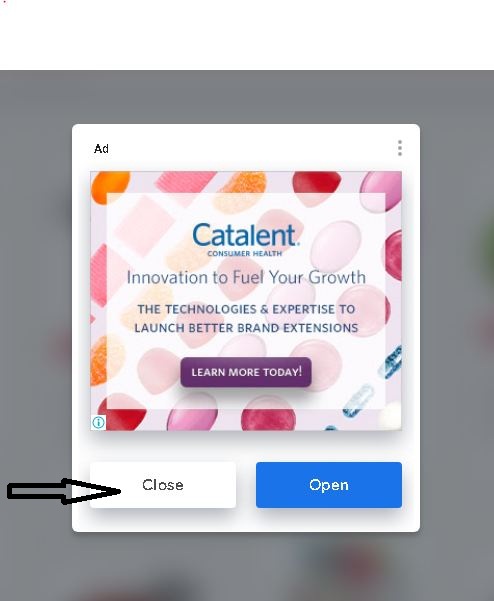Click the sugar-coated orange gummy on ad's left edge
This screenshot has height=601, width=494.
pos(103,358)
